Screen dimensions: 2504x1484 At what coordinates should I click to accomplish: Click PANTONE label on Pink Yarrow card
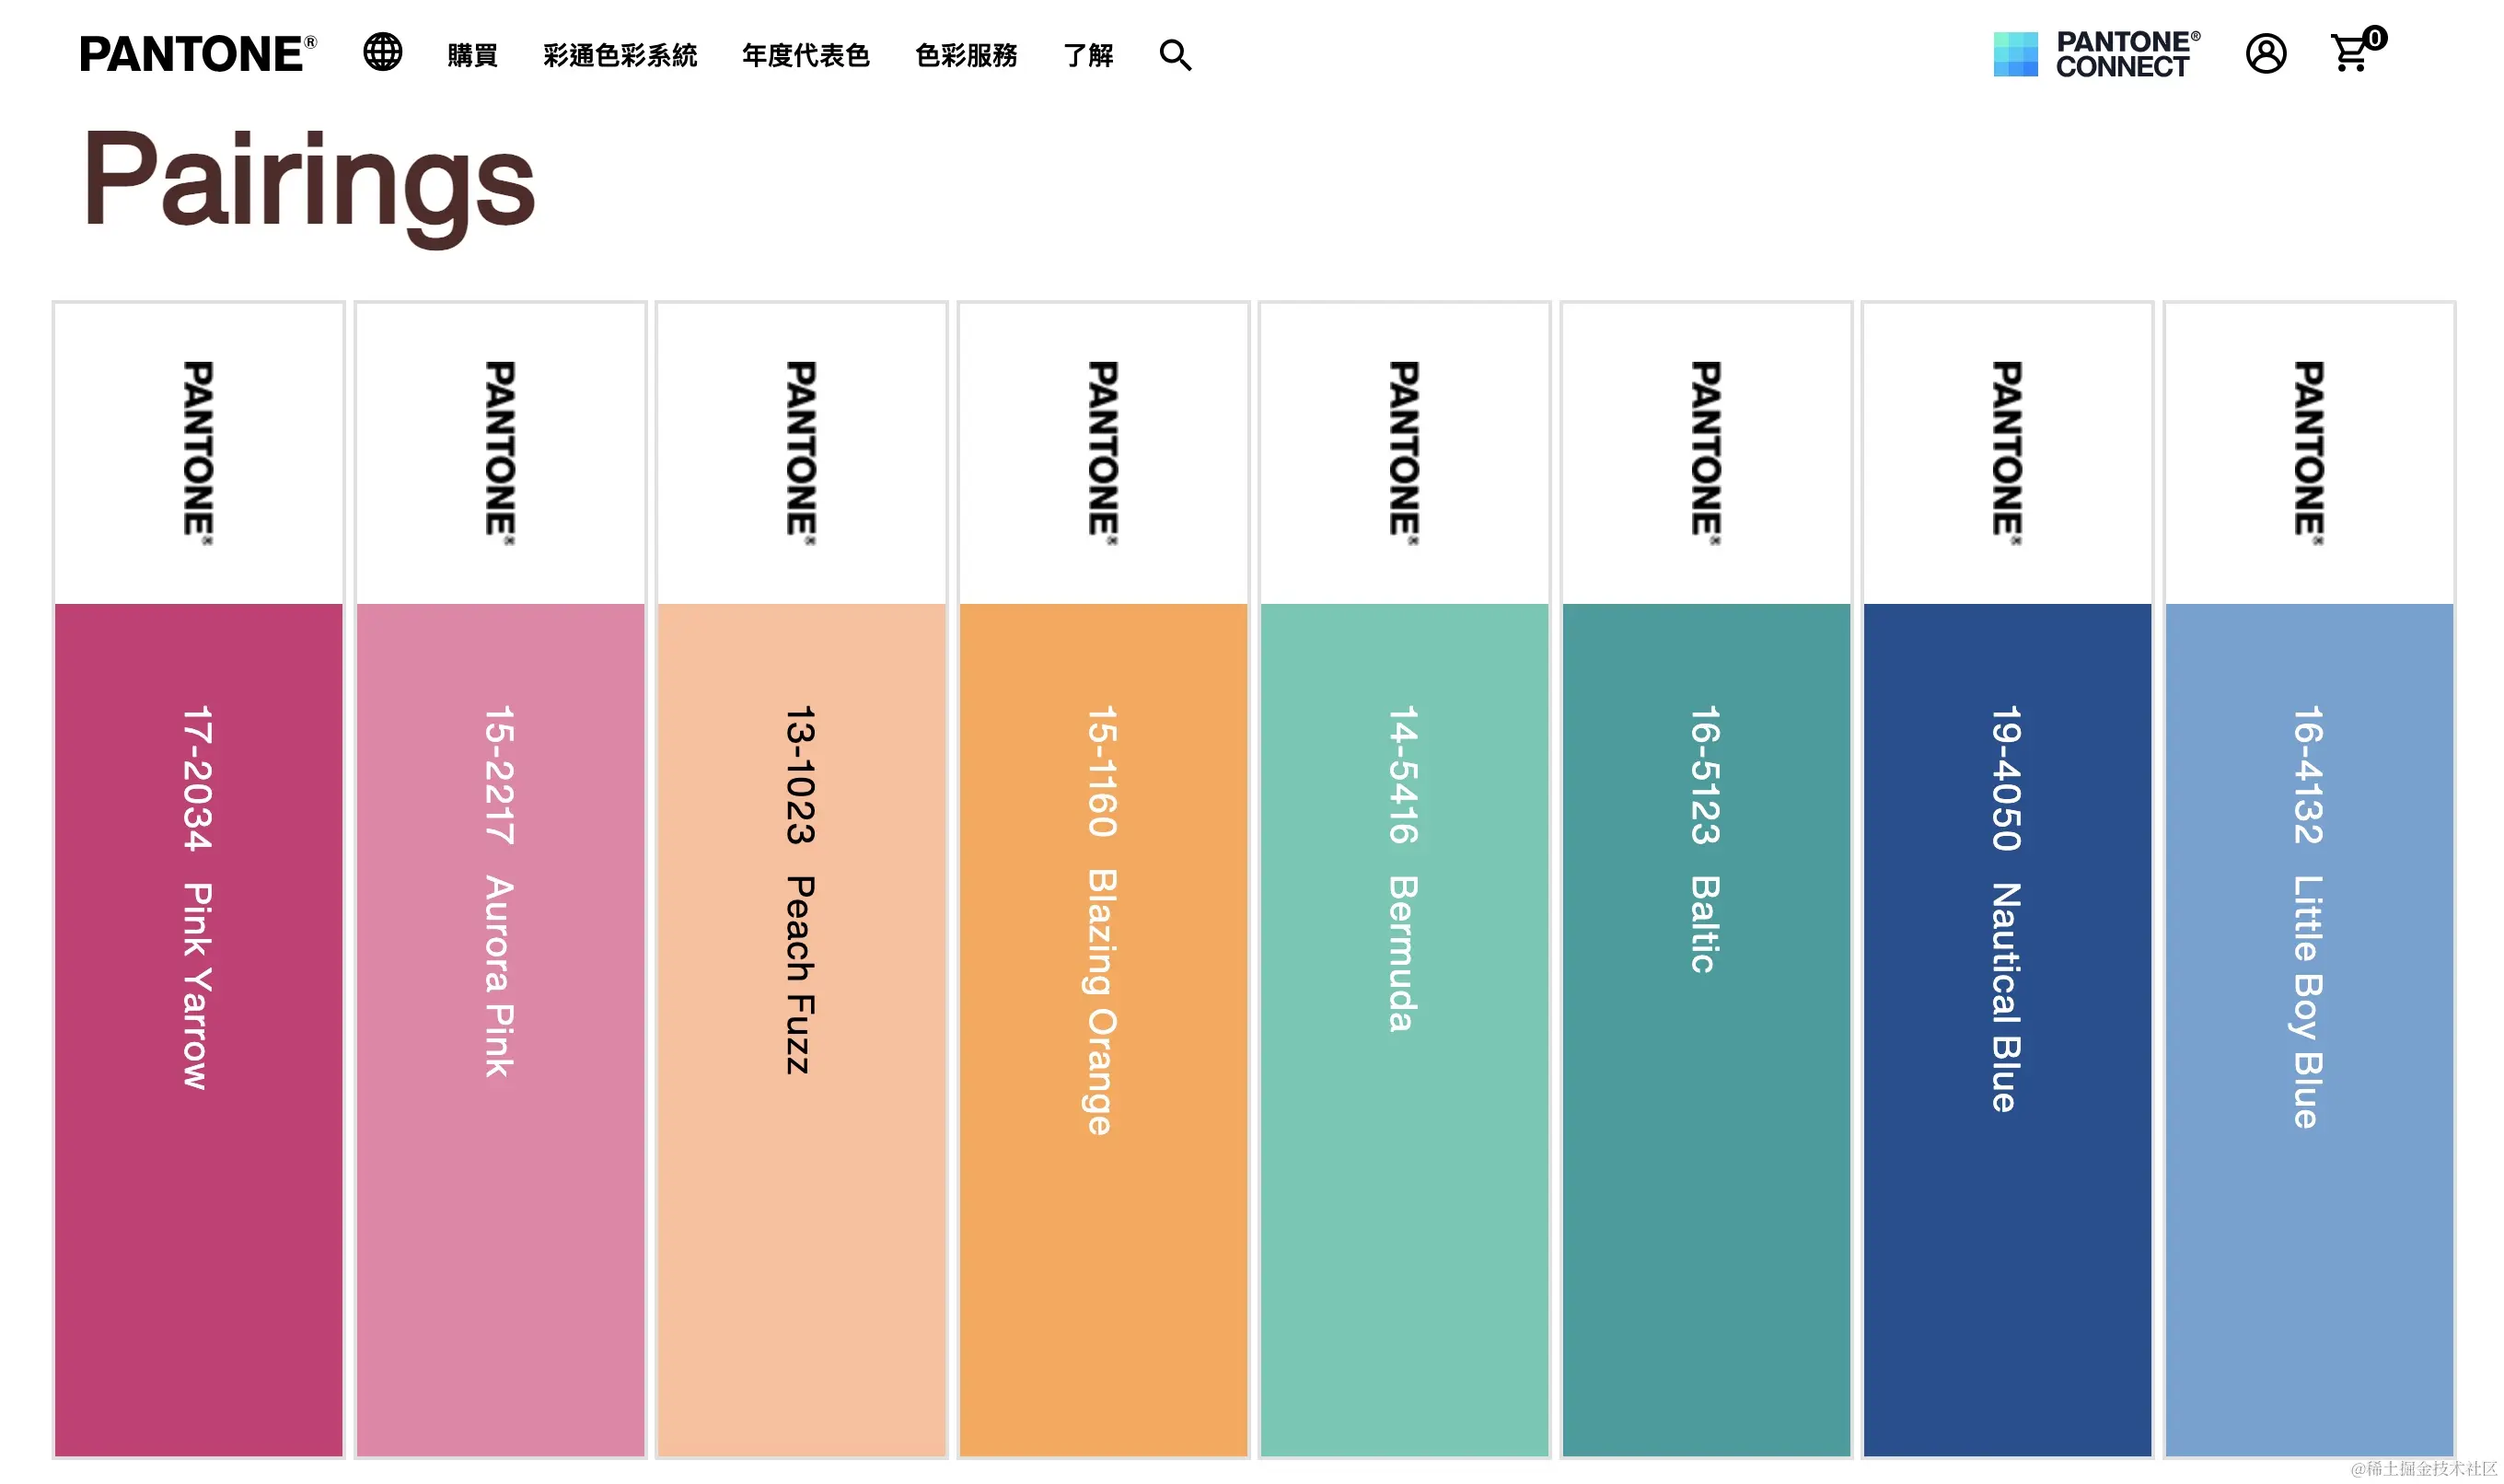[x=198, y=452]
